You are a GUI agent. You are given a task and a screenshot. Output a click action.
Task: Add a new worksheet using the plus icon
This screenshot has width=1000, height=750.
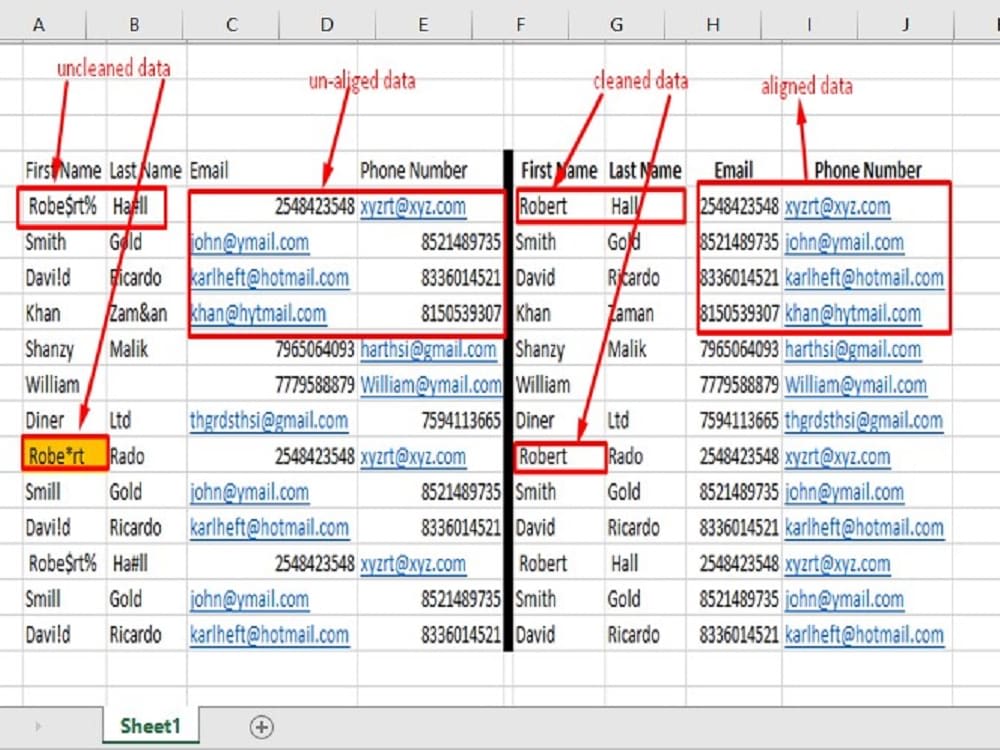[259, 728]
